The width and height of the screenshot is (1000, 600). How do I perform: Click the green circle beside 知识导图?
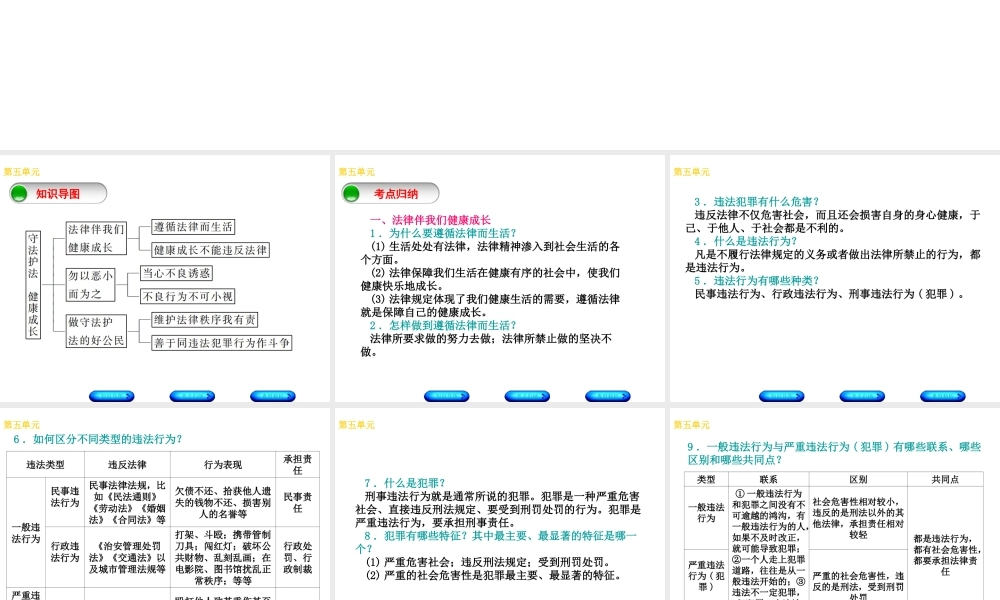click(19, 193)
